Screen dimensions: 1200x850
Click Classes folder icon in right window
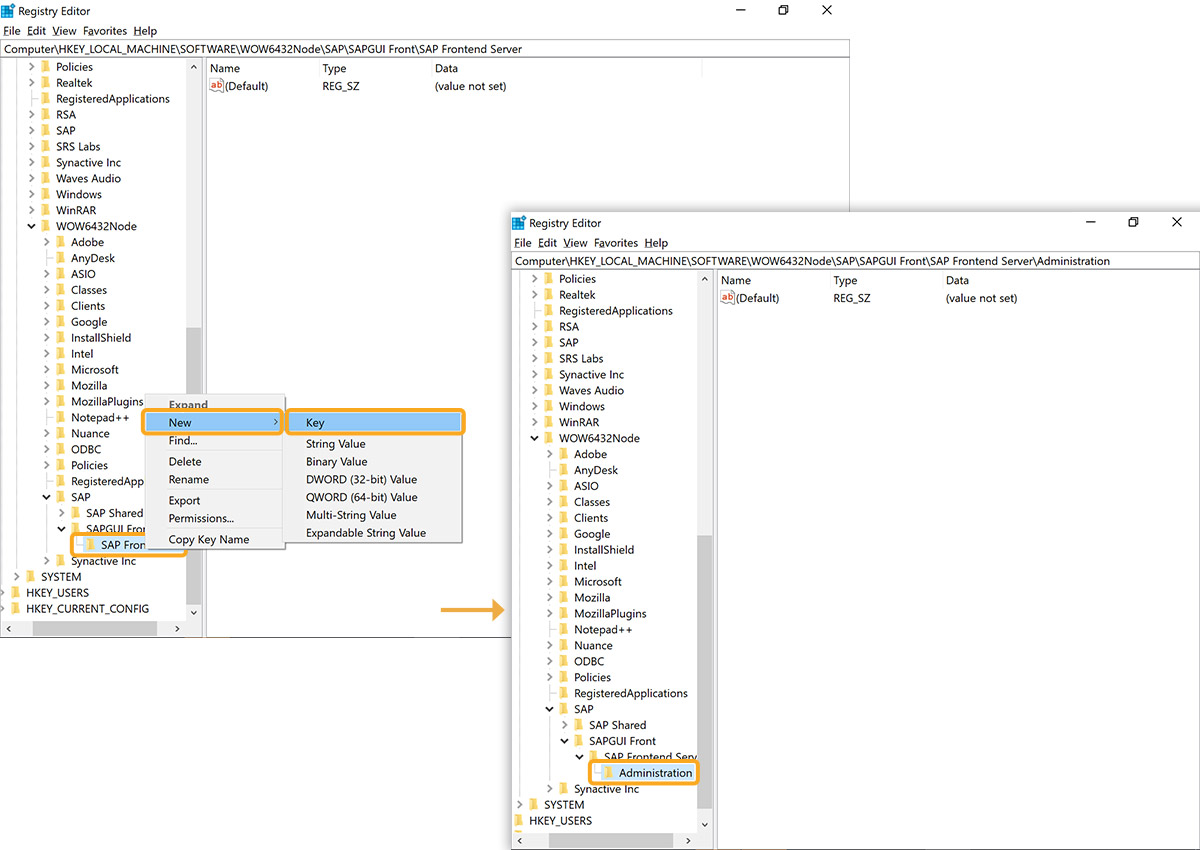point(563,502)
